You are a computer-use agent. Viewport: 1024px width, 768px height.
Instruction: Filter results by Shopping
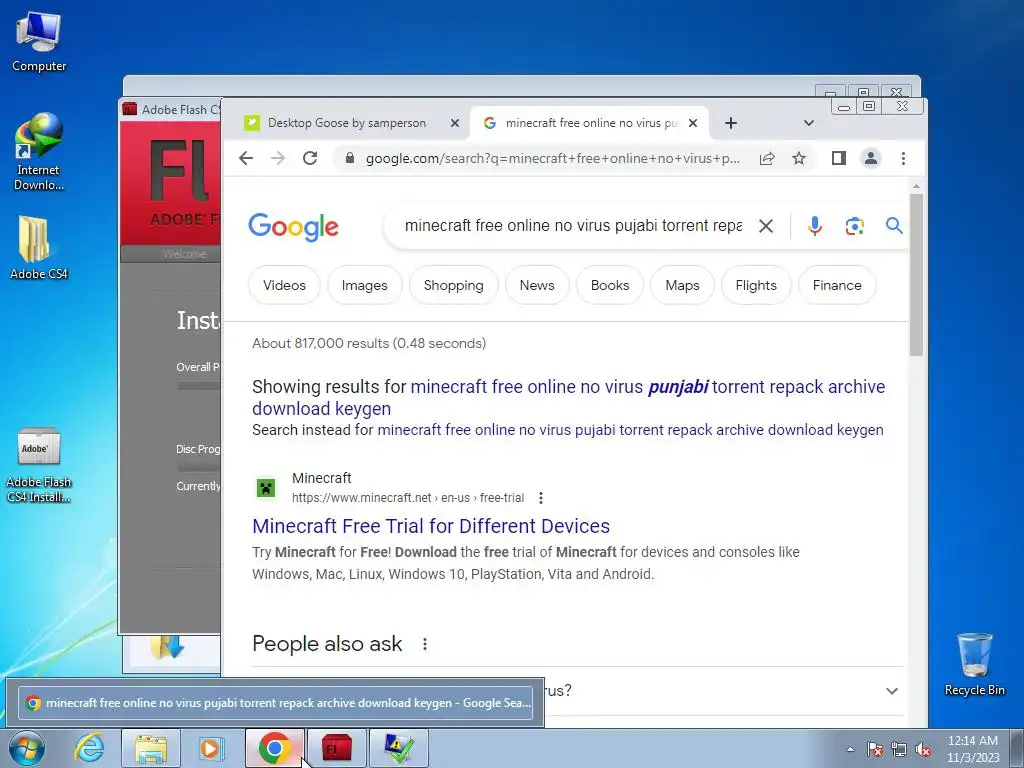click(x=453, y=285)
